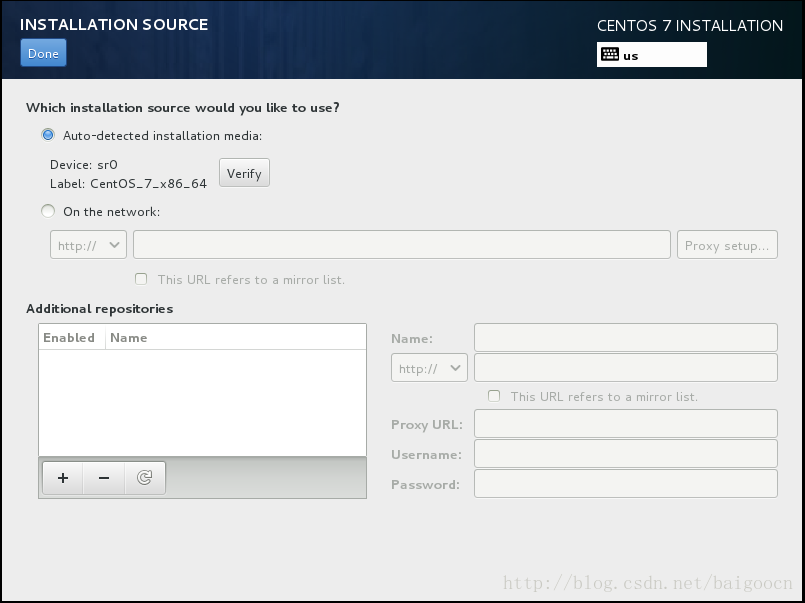805x603 pixels.
Task: Click the refresh repositories icon
Action: 144,478
